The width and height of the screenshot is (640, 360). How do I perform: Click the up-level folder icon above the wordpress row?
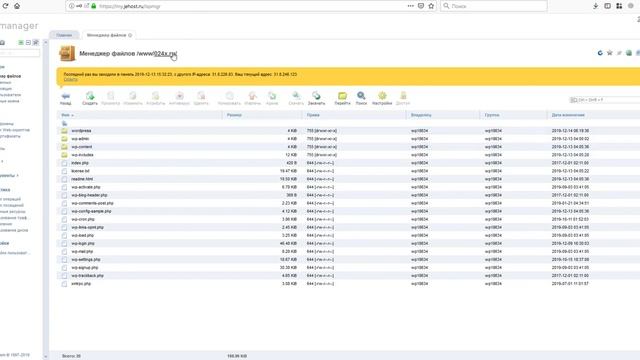64,123
